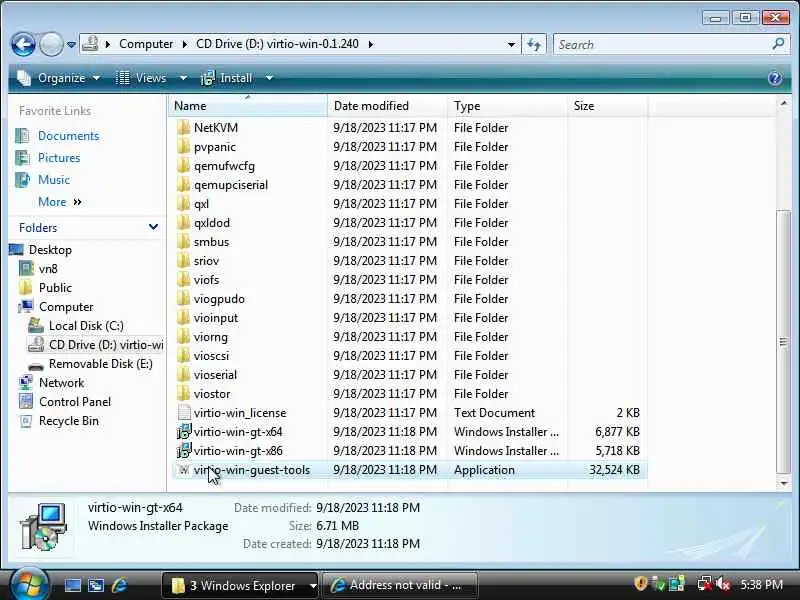Open Music favorite link
The width and height of the screenshot is (800, 600).
(x=54, y=180)
